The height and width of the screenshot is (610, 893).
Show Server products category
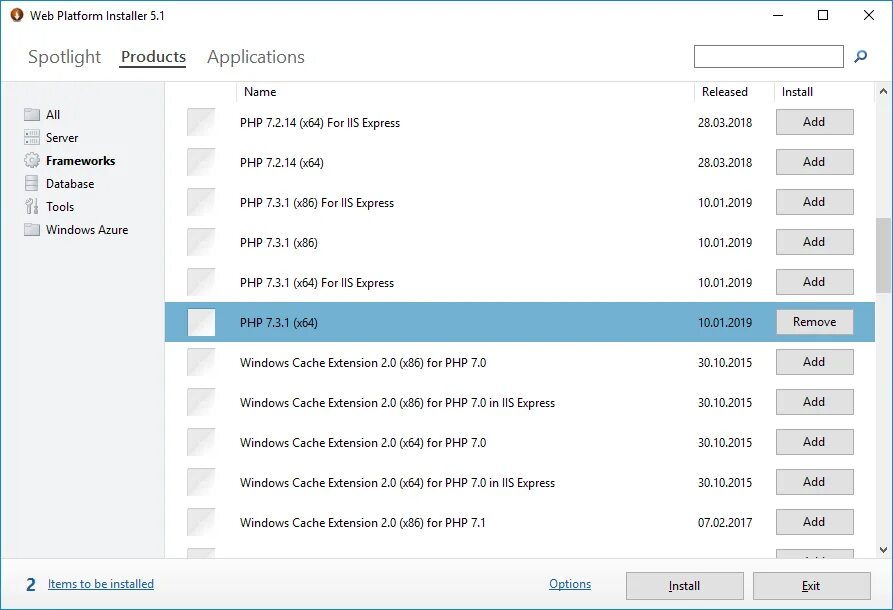point(62,137)
